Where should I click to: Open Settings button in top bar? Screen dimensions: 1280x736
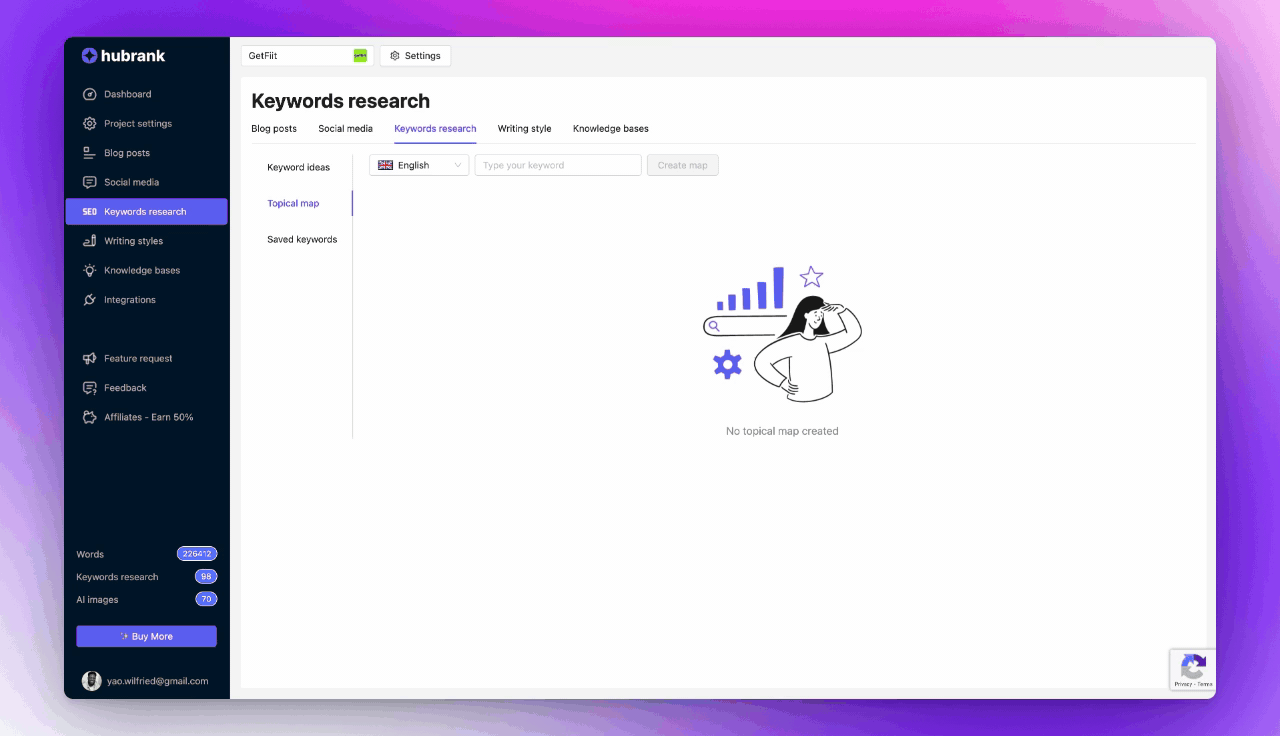pyautogui.click(x=415, y=56)
